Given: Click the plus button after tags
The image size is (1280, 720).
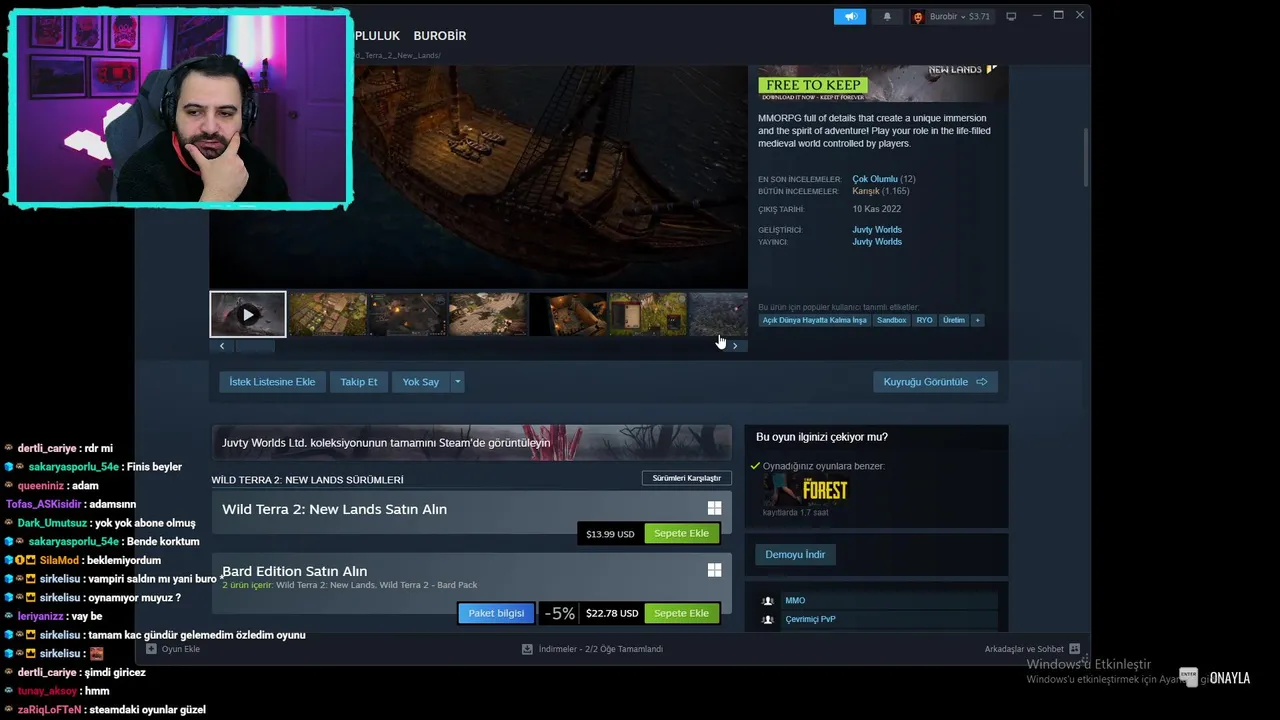Looking at the screenshot, I should [x=978, y=320].
